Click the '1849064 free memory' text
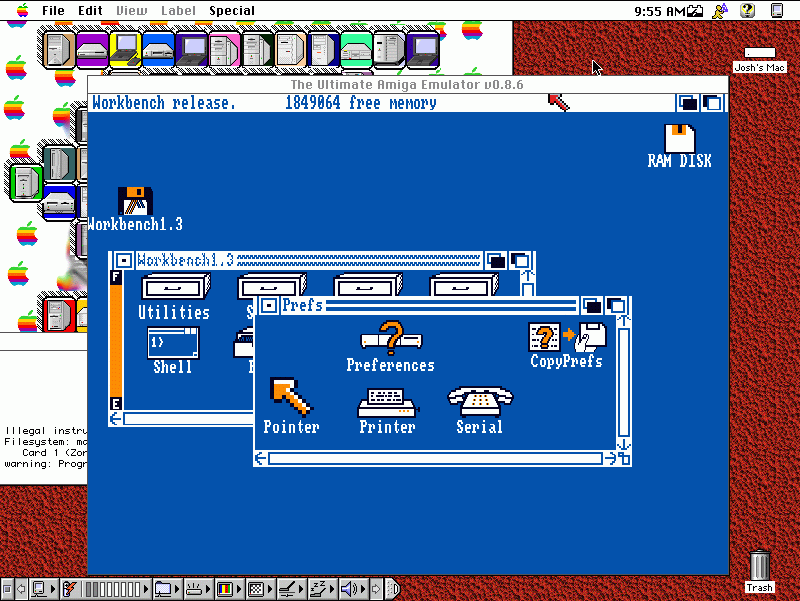This screenshot has width=800, height=601. 360,103
